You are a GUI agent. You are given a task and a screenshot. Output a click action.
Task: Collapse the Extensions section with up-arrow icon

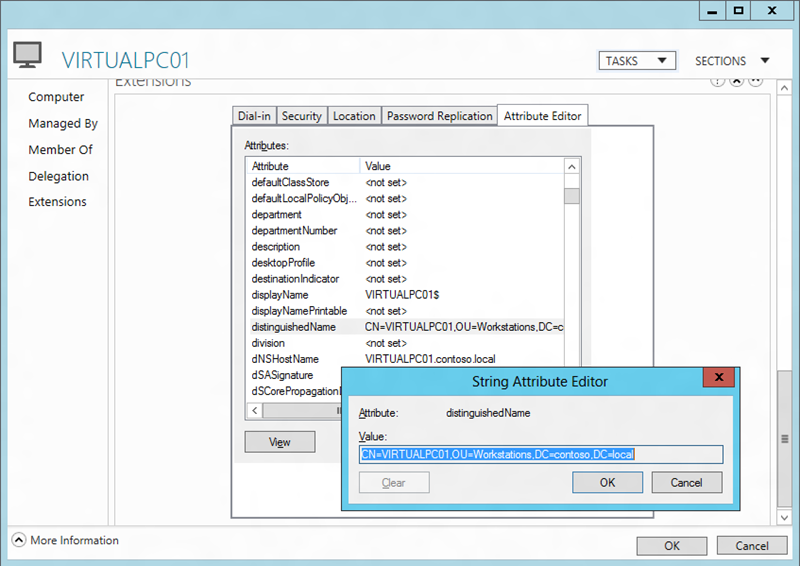738,81
